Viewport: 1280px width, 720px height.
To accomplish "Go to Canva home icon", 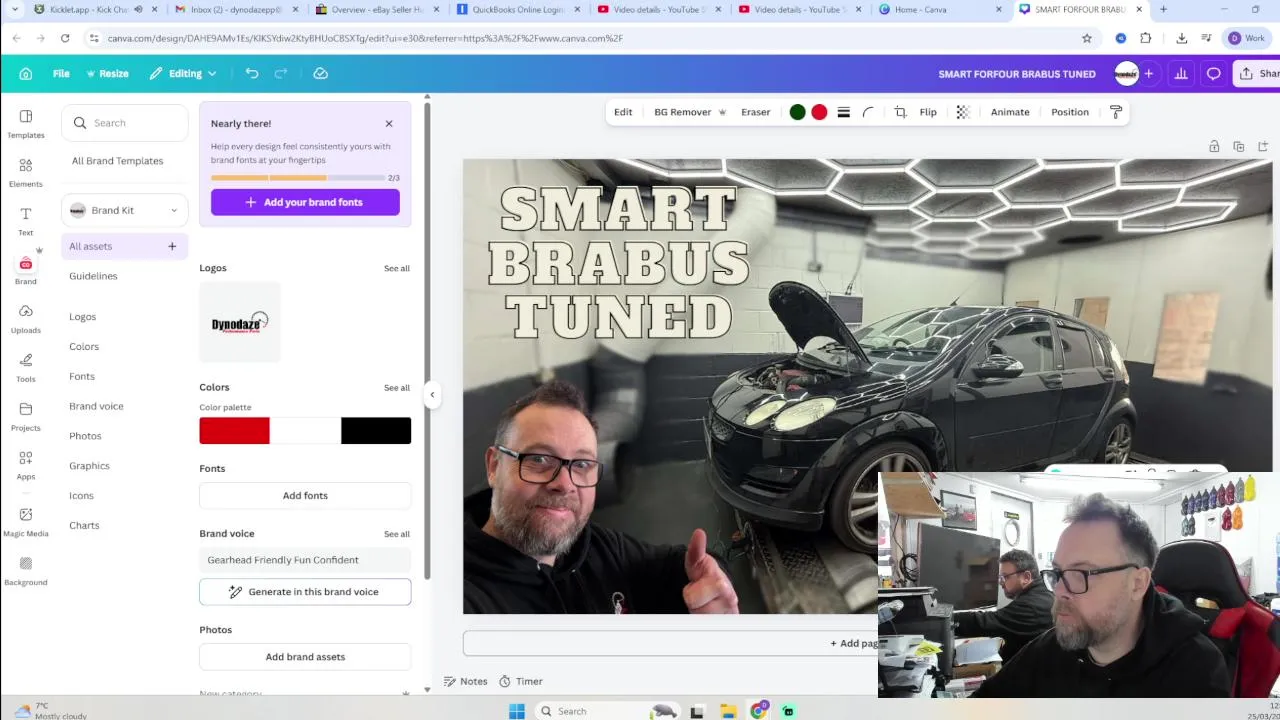I will pos(26,73).
